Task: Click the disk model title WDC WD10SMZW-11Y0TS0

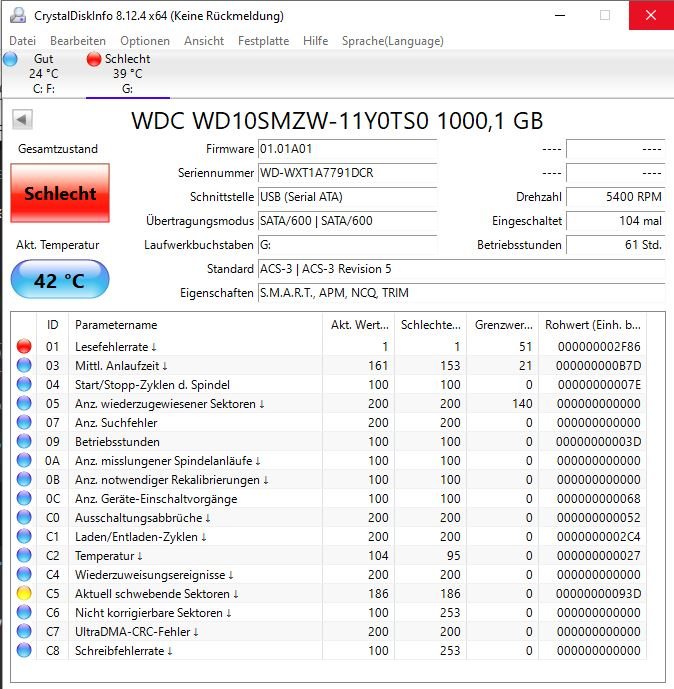Action: point(337,121)
